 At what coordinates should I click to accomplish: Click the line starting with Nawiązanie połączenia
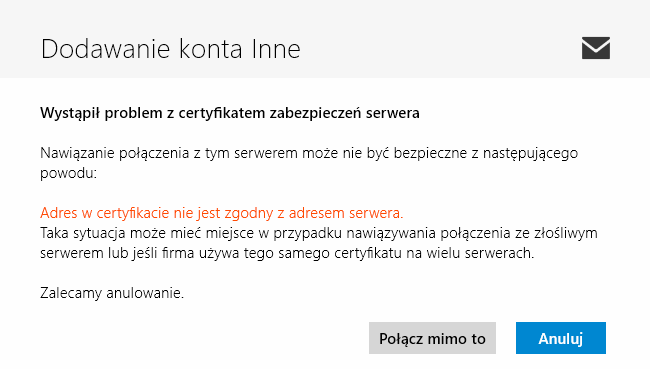click(309, 153)
